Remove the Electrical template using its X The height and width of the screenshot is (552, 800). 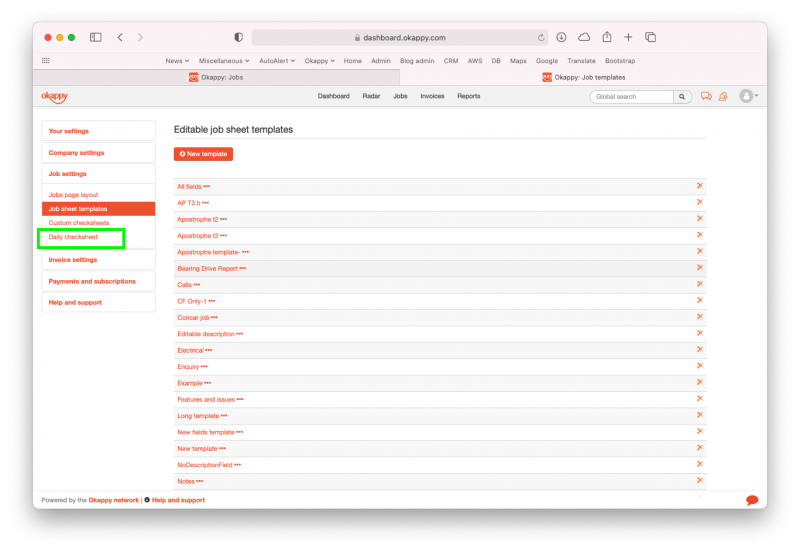click(699, 350)
